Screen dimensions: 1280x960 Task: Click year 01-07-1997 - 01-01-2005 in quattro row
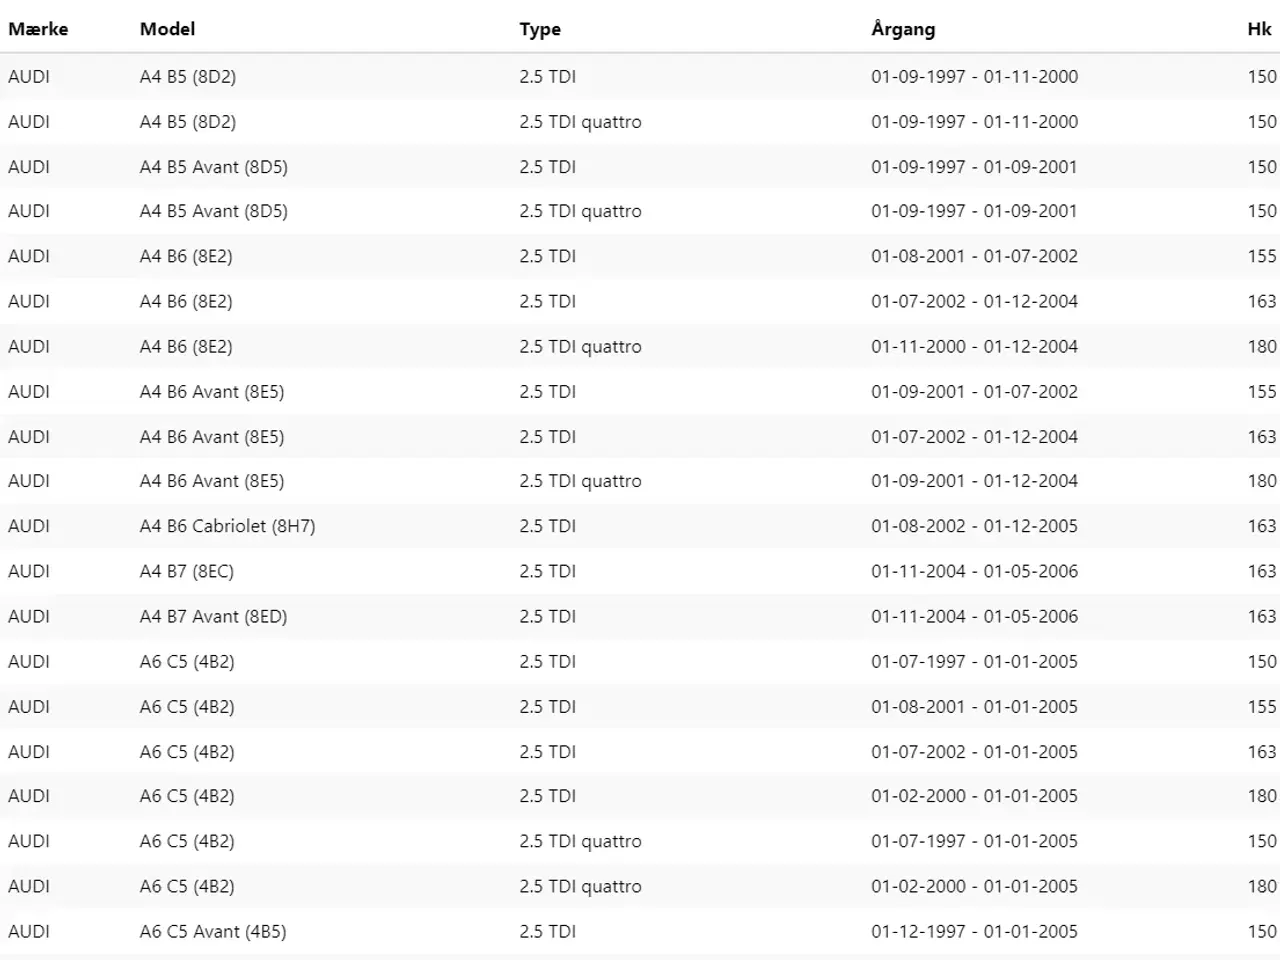pos(974,841)
